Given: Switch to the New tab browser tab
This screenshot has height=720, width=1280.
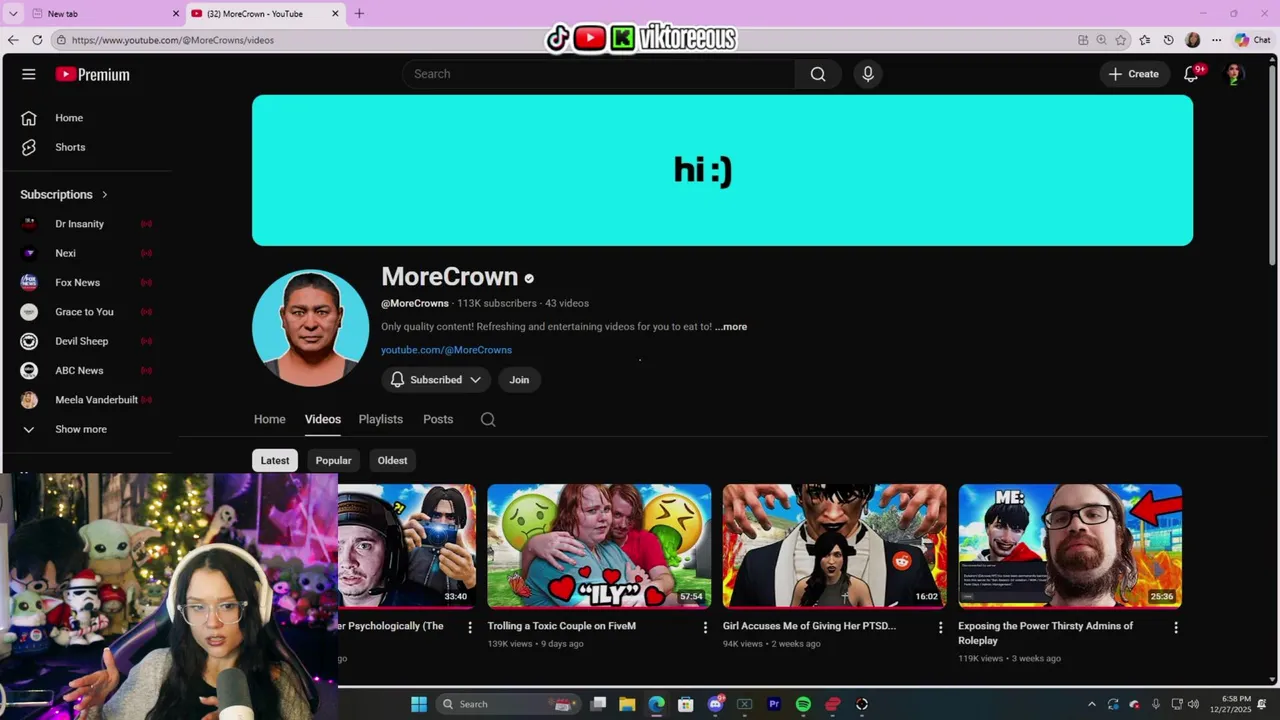Looking at the screenshot, I should point(105,14).
